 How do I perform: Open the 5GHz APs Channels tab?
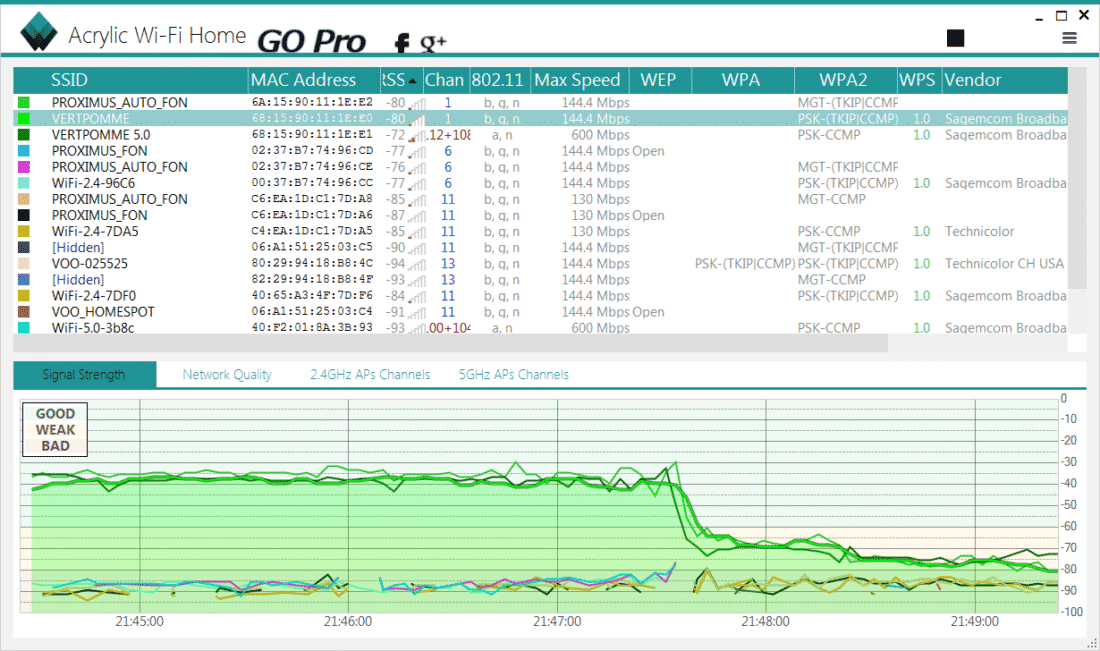pos(514,375)
